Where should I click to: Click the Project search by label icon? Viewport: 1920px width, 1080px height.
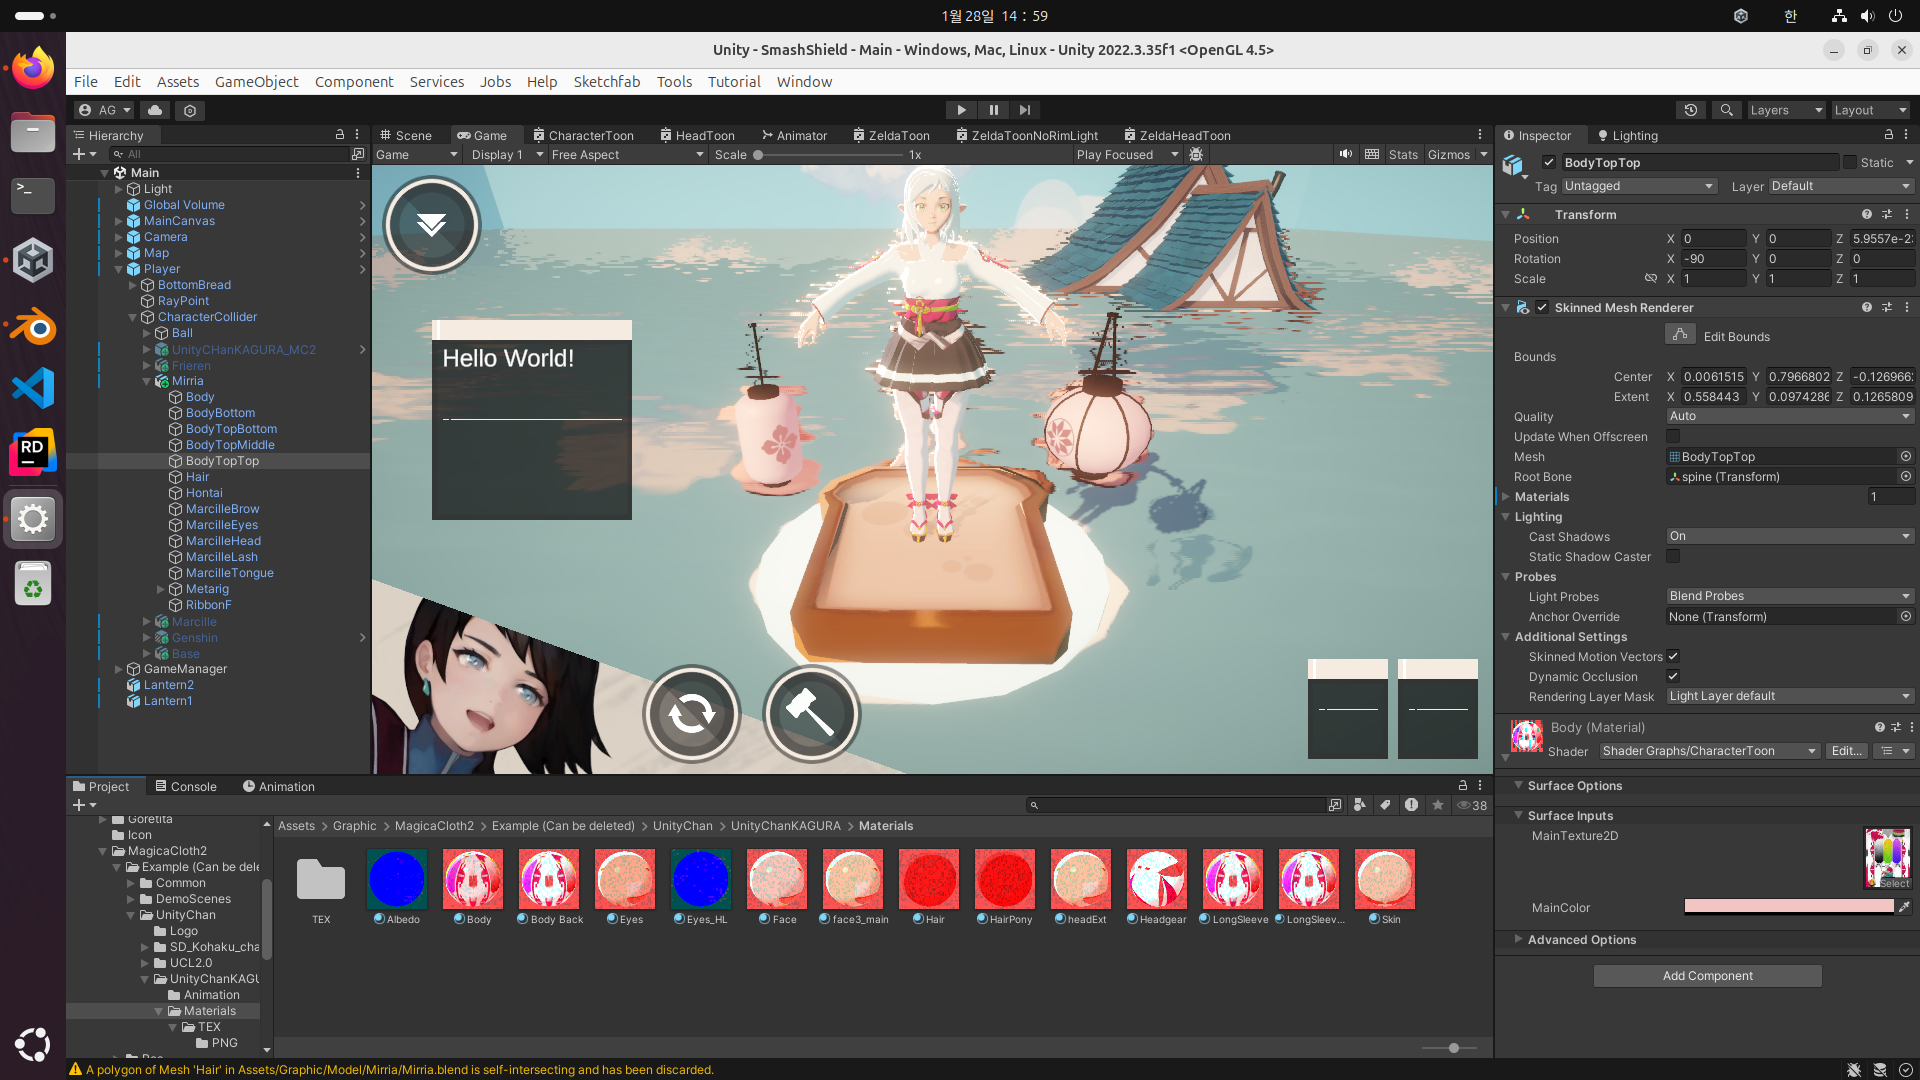coord(1385,805)
